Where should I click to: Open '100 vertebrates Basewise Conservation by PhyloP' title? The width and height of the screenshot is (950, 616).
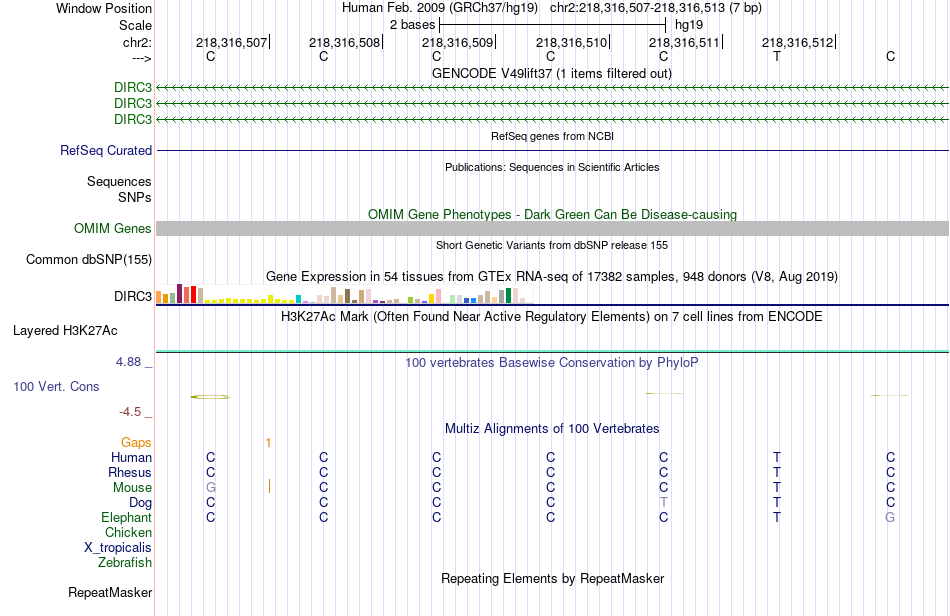pyautogui.click(x=552, y=363)
